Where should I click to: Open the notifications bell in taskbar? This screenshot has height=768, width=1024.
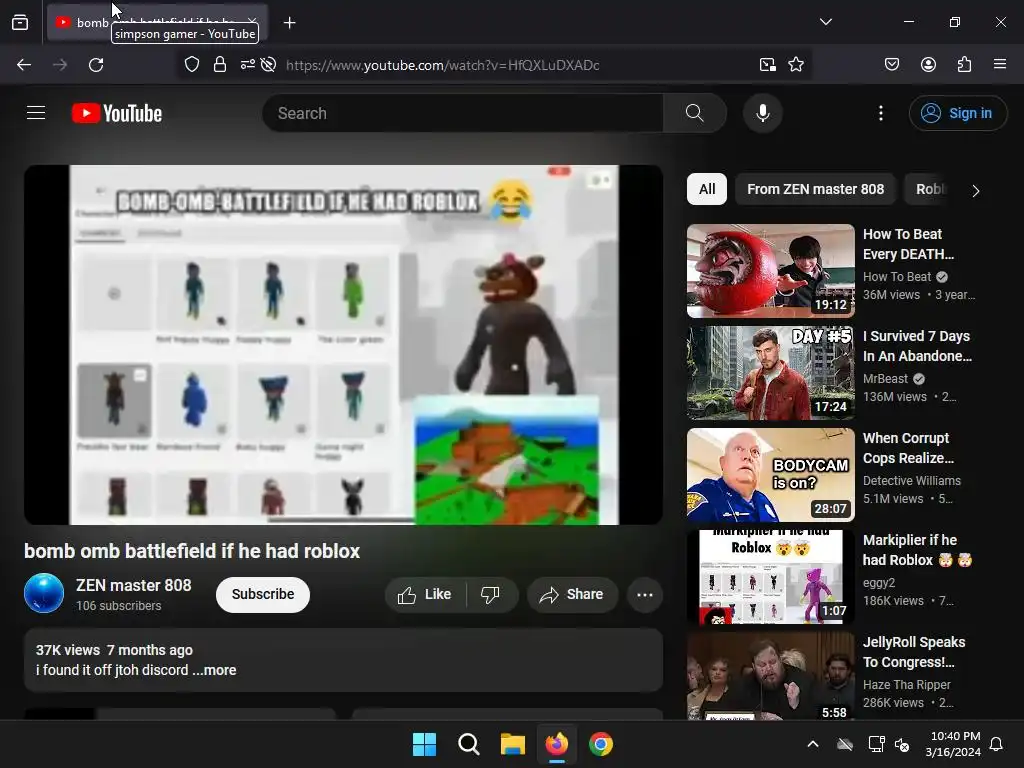click(x=997, y=744)
